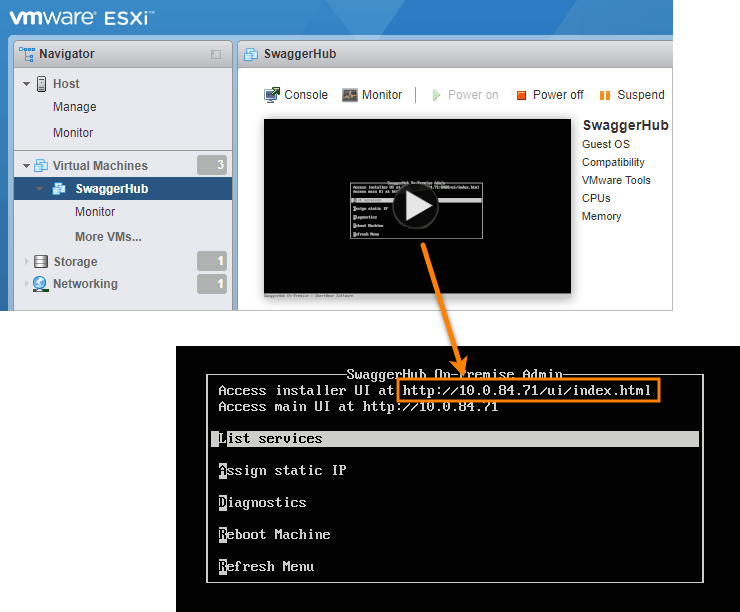This screenshot has width=740, height=612.
Task: Select Storage in the Navigator
Action: (76, 261)
